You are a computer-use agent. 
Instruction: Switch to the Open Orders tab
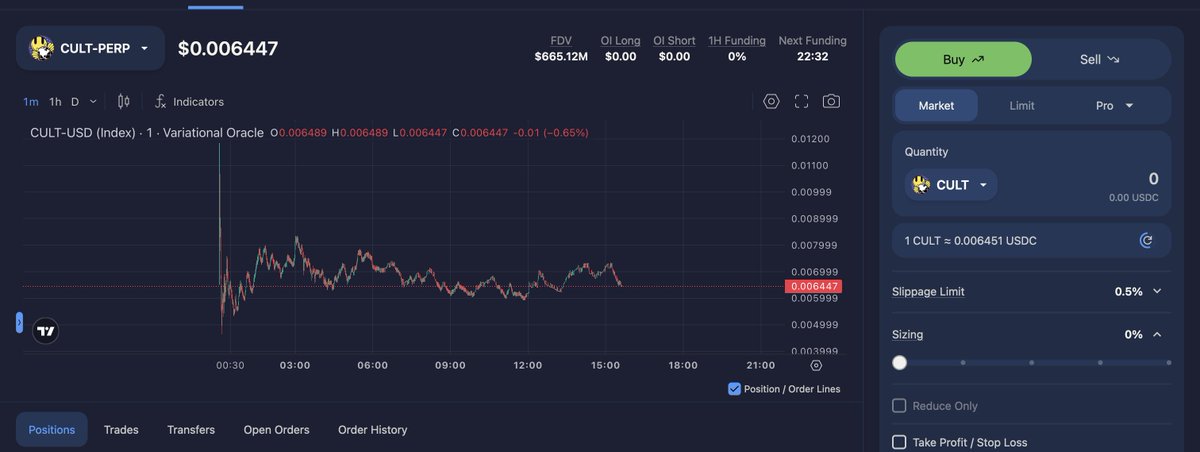coord(277,430)
